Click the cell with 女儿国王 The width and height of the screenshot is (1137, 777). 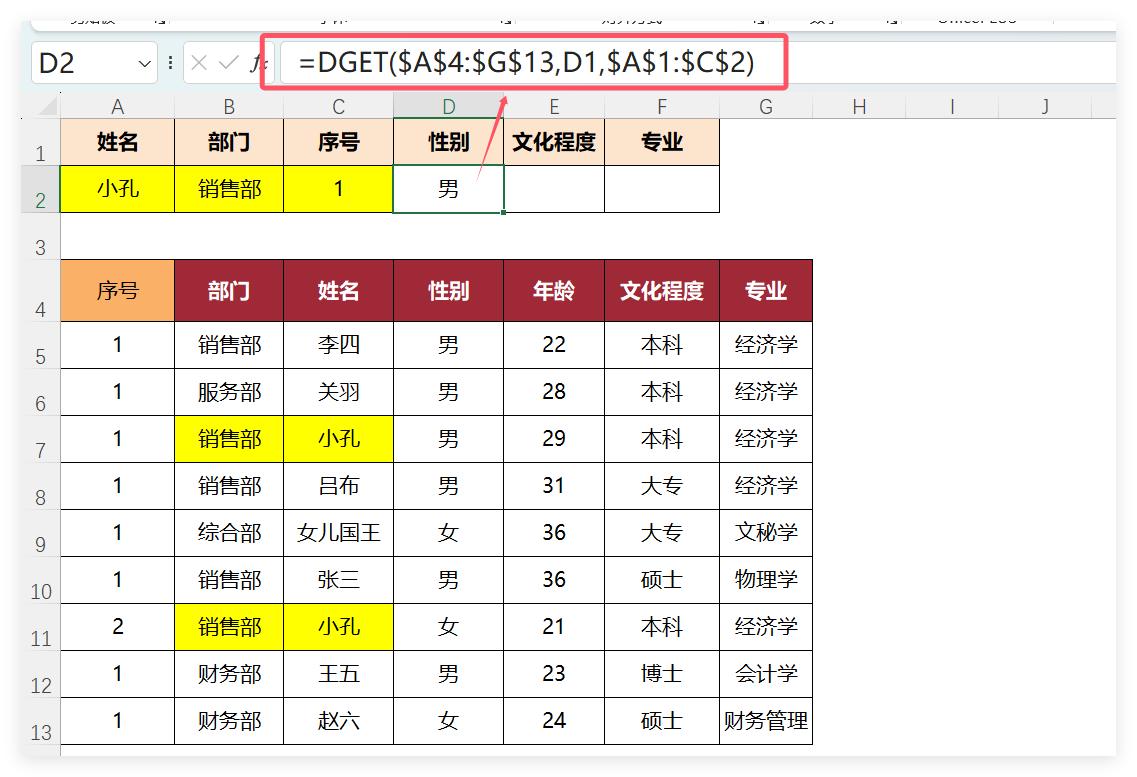click(339, 533)
